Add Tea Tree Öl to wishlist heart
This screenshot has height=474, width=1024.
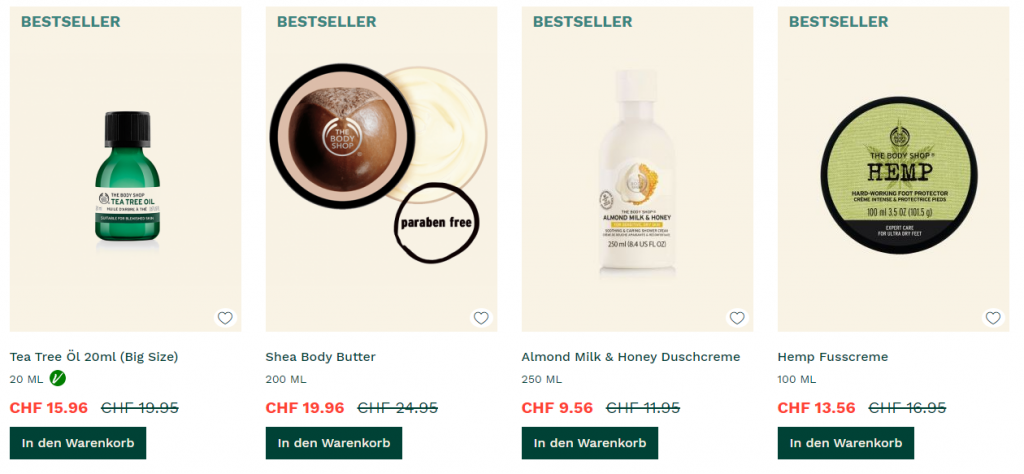click(x=225, y=318)
